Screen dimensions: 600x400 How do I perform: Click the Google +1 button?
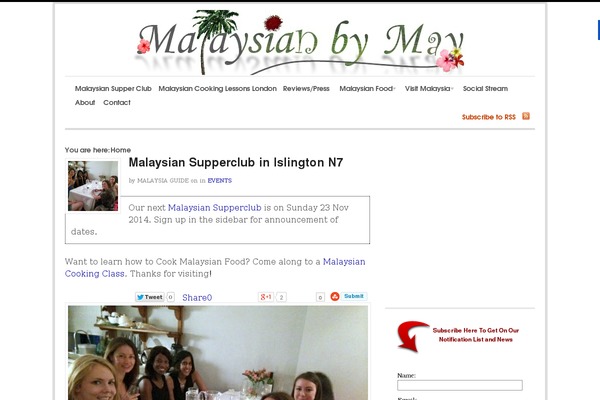pos(266,297)
